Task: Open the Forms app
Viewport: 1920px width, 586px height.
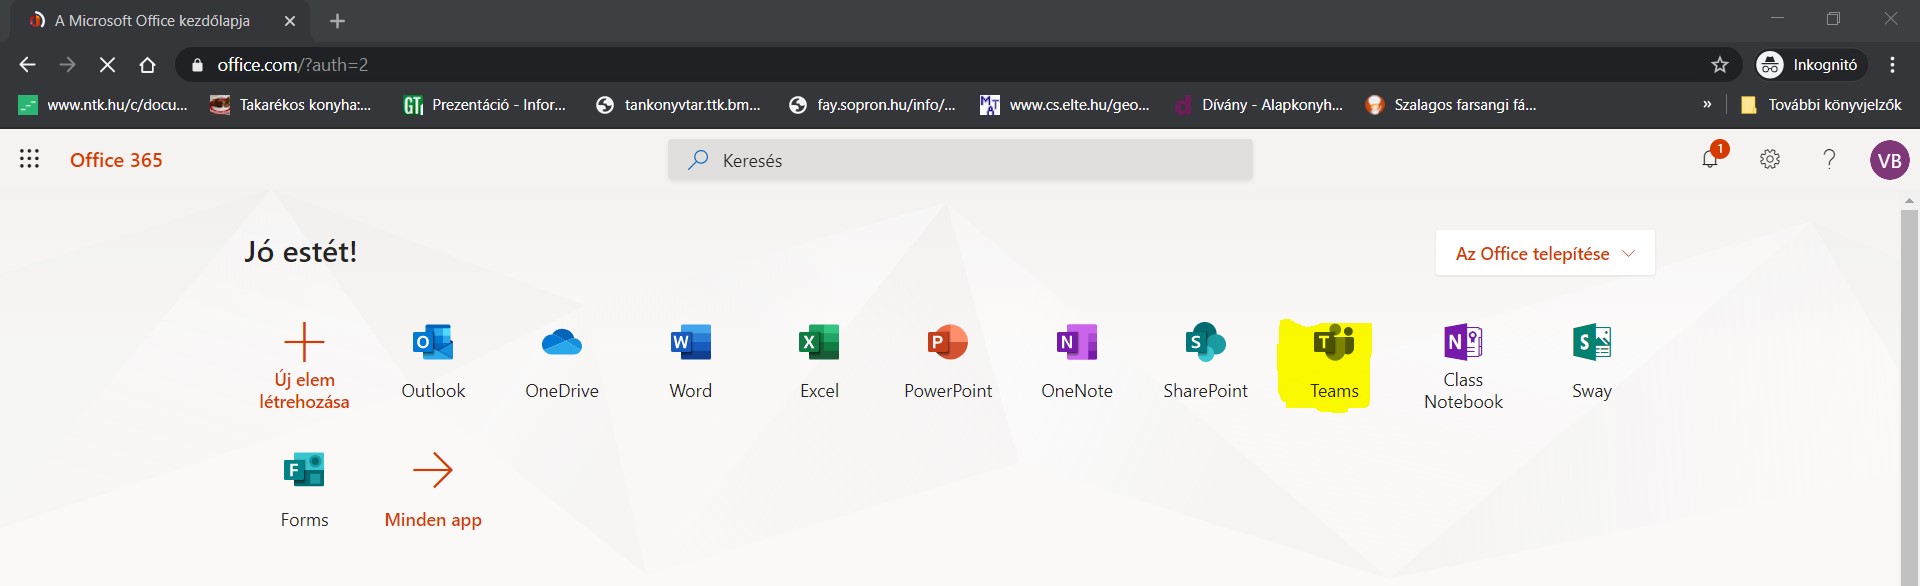Action: [x=304, y=490]
